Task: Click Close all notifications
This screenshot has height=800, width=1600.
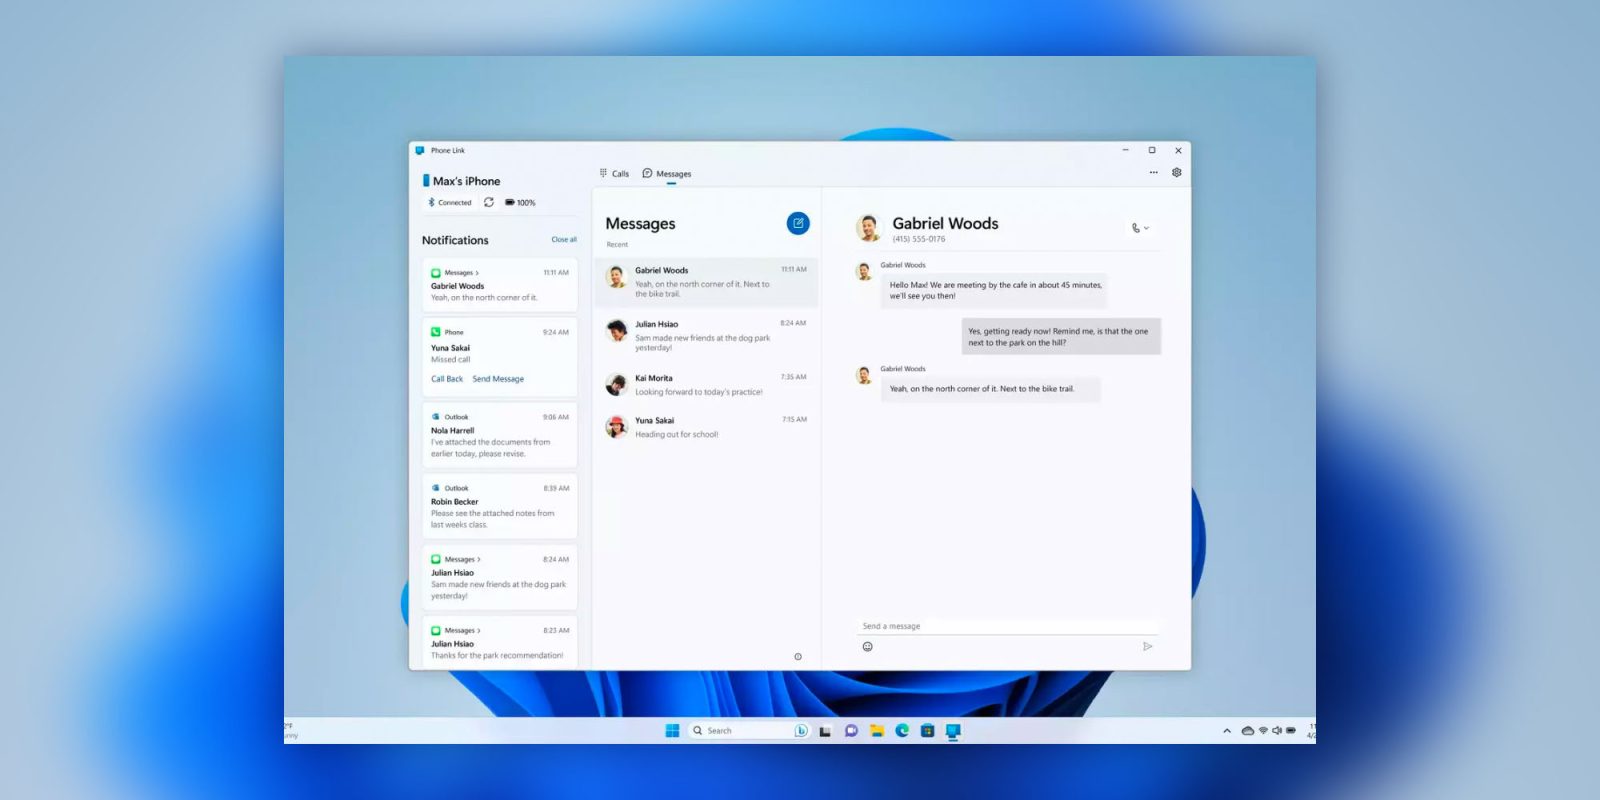Action: tap(564, 240)
